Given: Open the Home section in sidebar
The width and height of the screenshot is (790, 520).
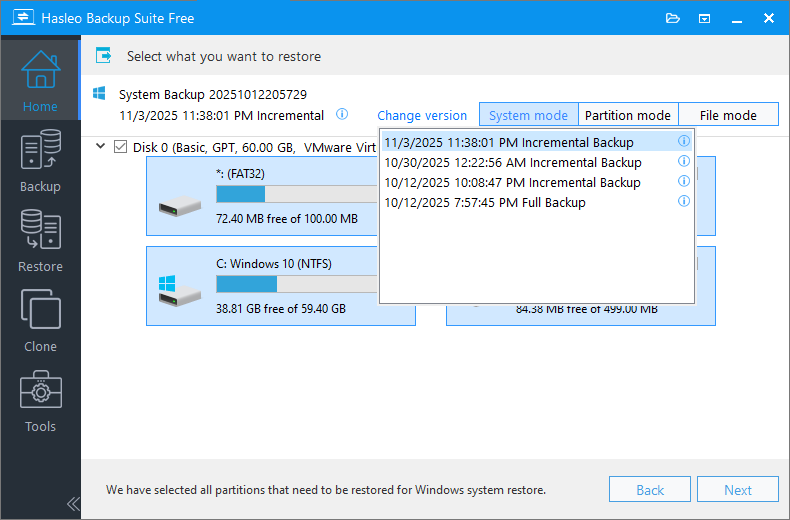Looking at the screenshot, I should click(40, 80).
